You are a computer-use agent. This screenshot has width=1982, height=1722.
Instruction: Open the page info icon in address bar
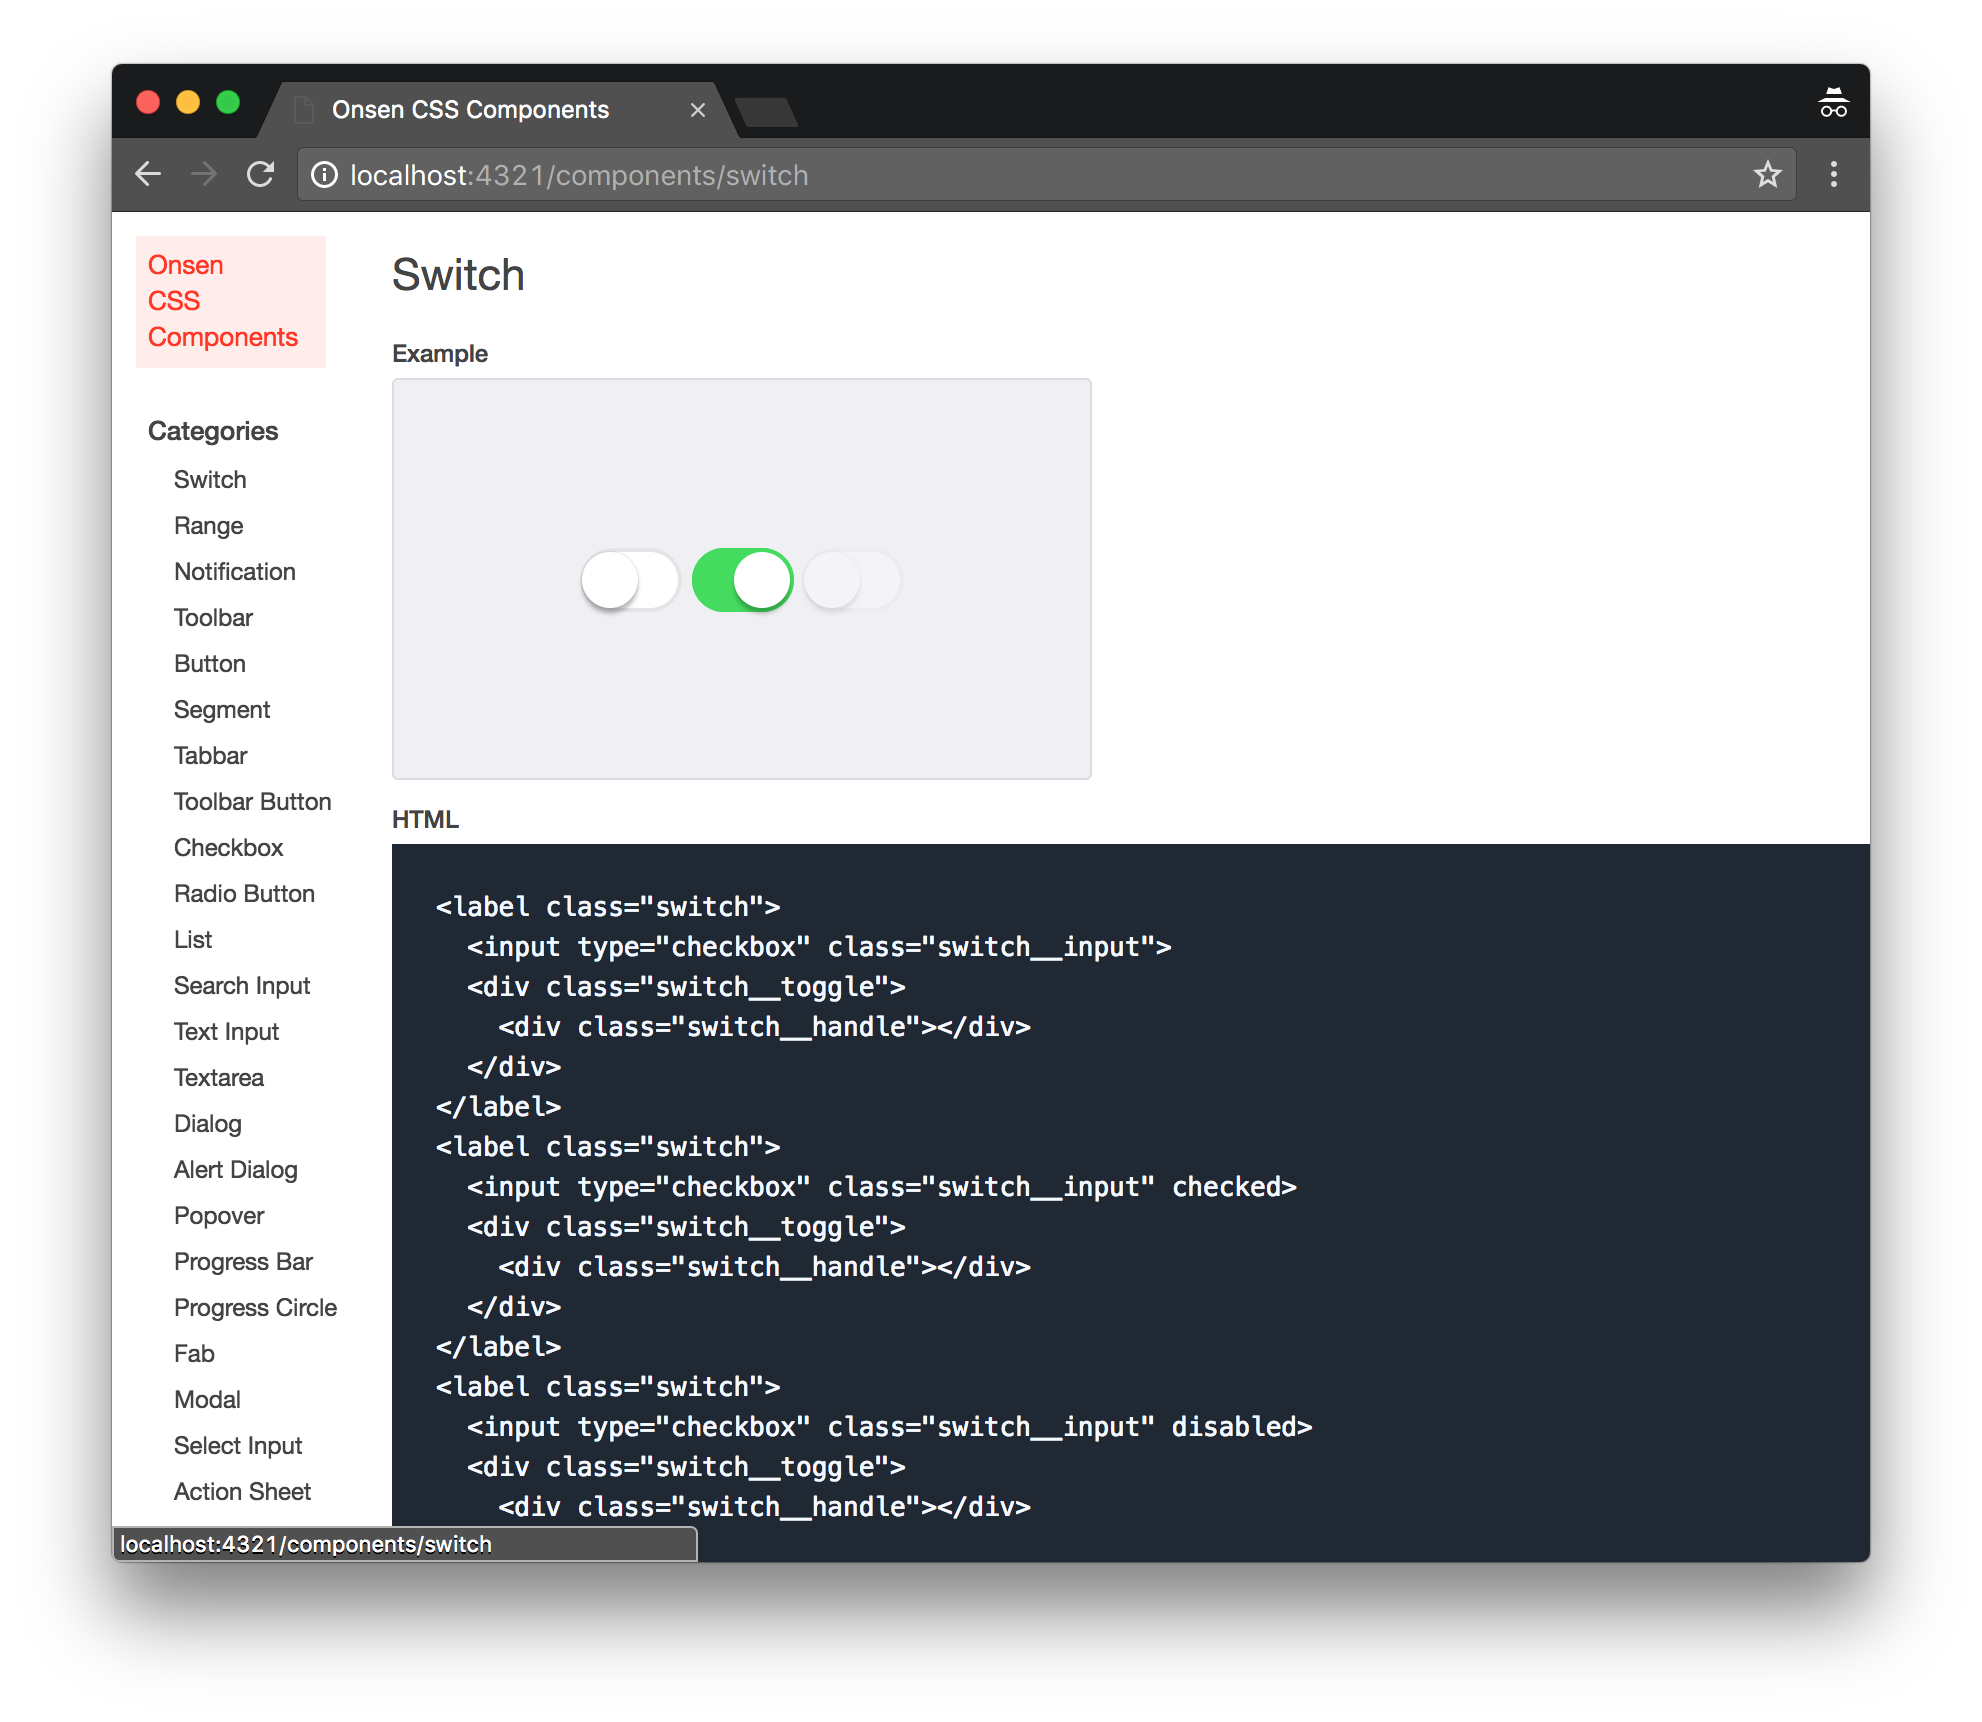coord(323,174)
